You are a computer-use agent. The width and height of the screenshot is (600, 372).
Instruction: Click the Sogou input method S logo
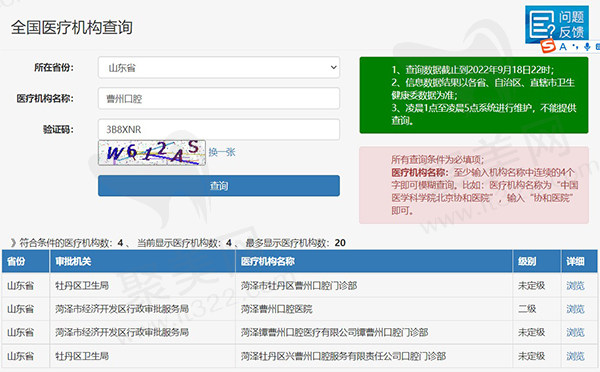click(x=548, y=47)
